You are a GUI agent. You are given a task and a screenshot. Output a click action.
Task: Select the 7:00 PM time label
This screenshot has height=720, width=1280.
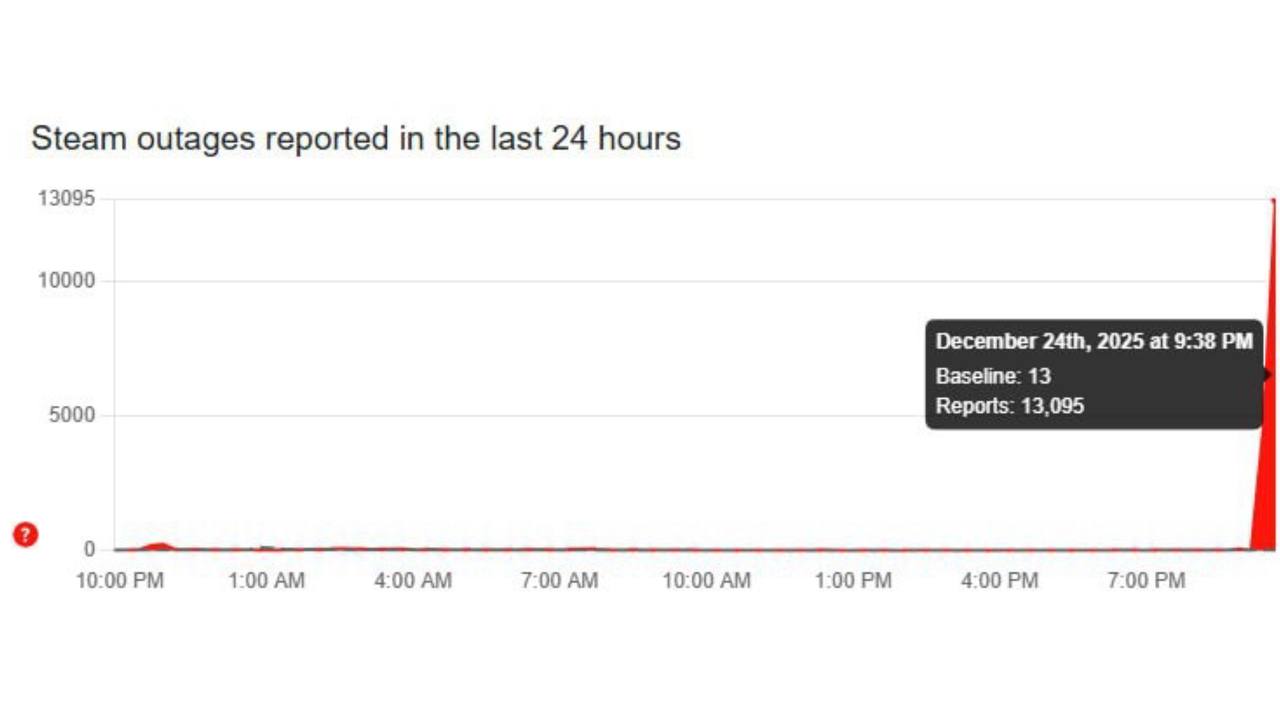1146,581
